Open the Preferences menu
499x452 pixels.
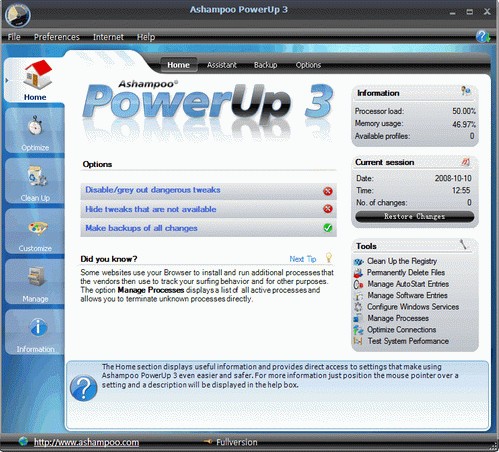pos(57,37)
